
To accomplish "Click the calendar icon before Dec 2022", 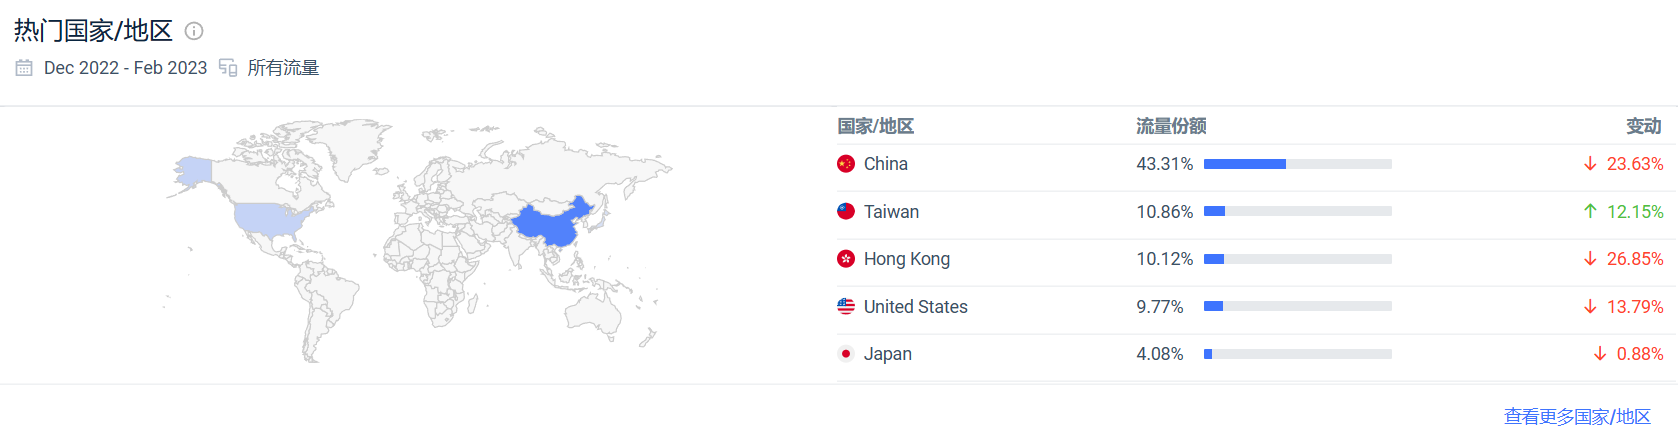I will [24, 68].
